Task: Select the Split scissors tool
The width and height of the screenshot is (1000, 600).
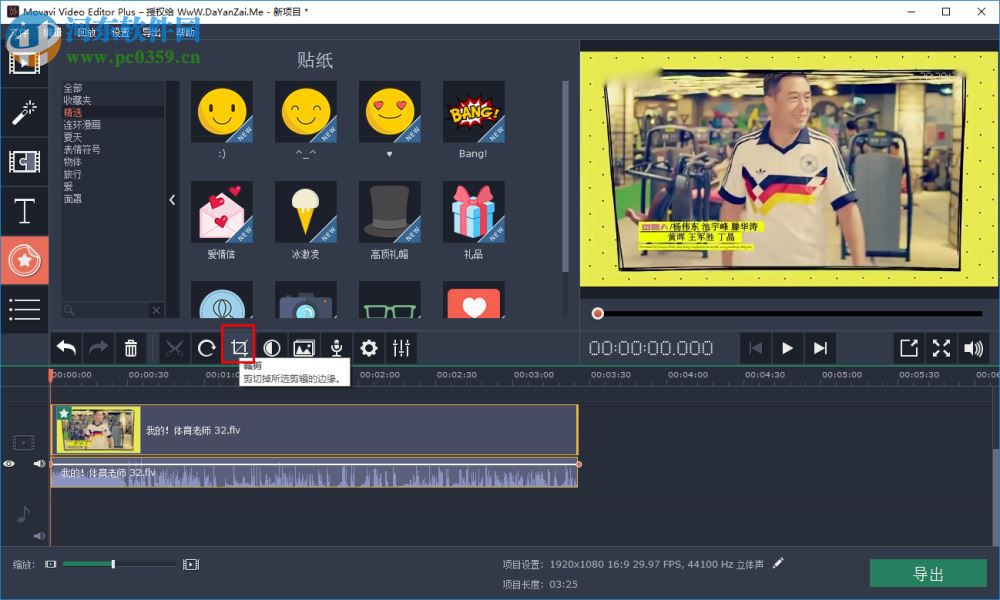Action: click(x=173, y=348)
